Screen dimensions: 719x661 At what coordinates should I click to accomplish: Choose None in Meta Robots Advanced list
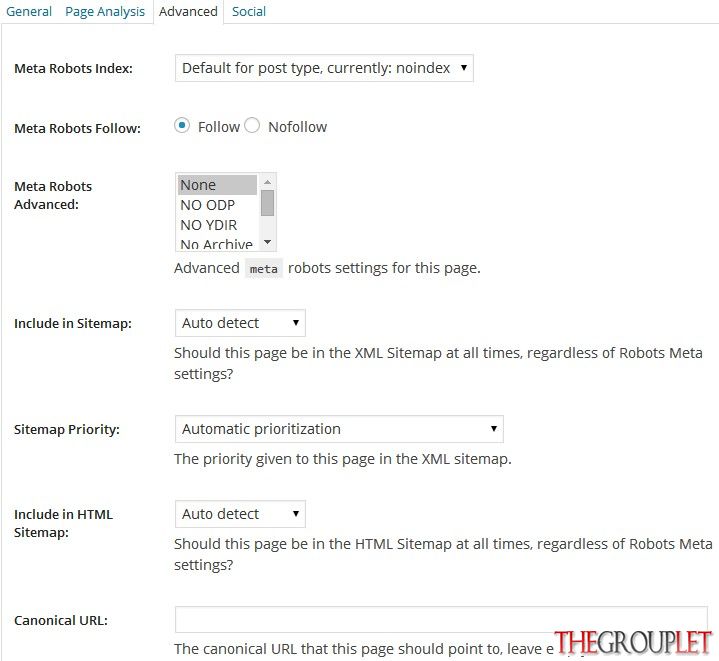[x=217, y=185]
